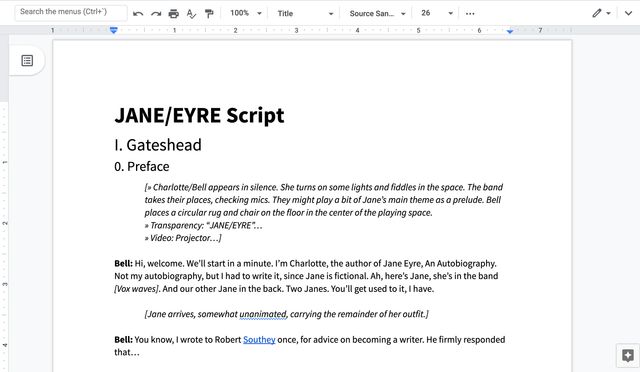Open the Southey hyperlink
Image resolution: width=640 pixels, height=372 pixels.
tap(259, 339)
